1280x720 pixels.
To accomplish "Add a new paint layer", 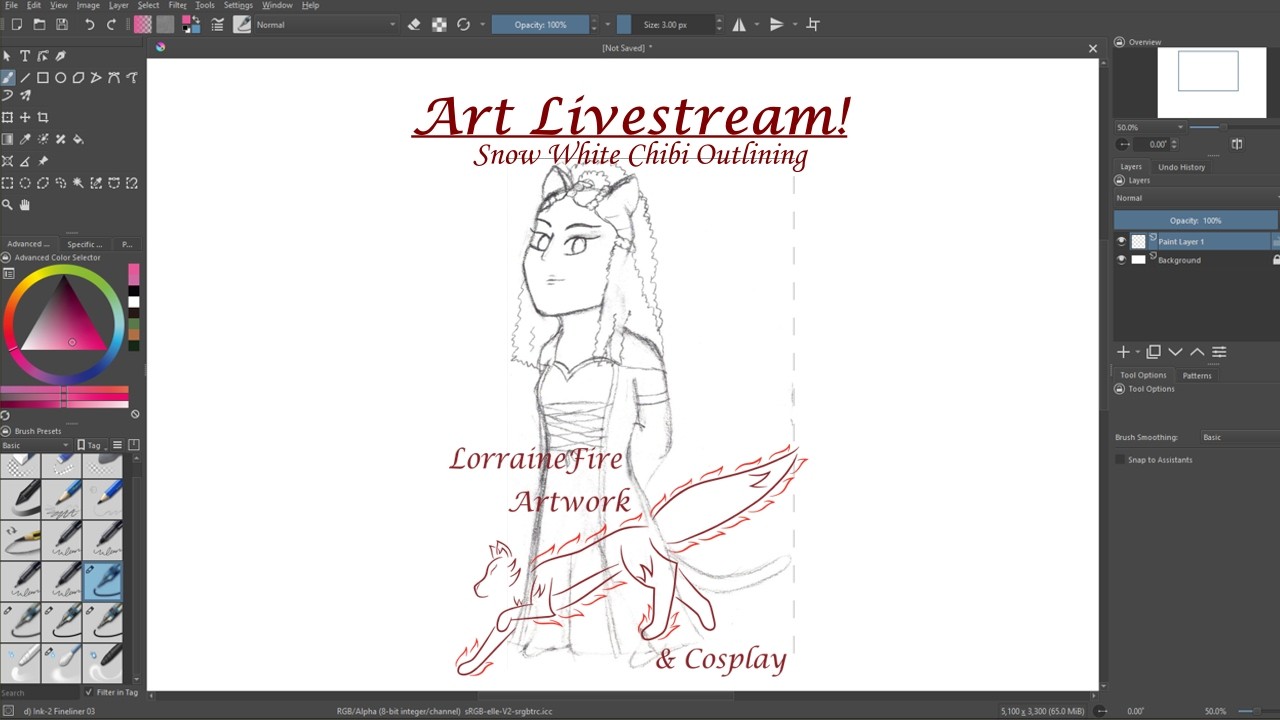I will click(x=1123, y=352).
